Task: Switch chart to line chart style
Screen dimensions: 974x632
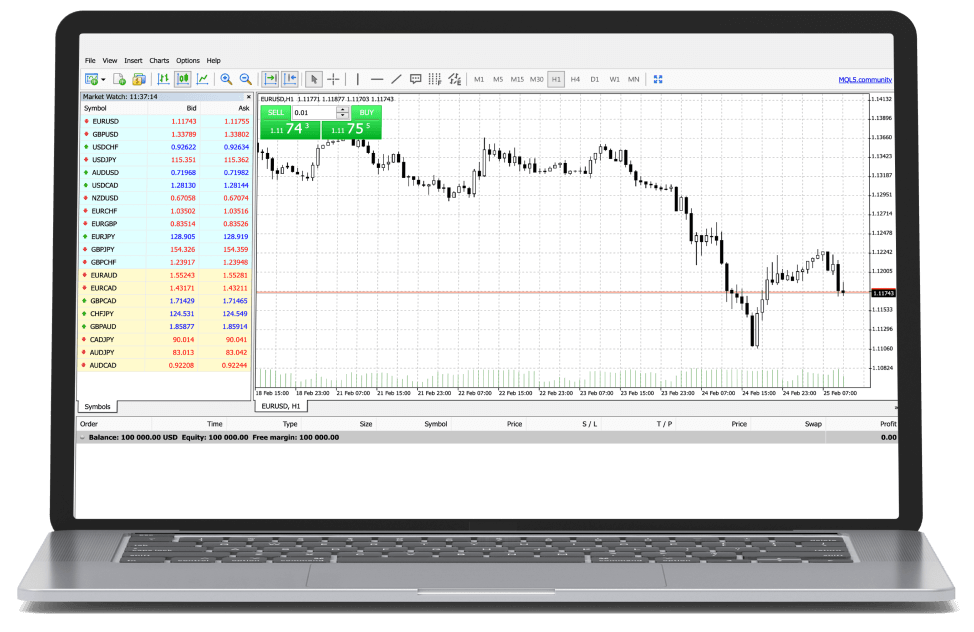Action: 203,79
